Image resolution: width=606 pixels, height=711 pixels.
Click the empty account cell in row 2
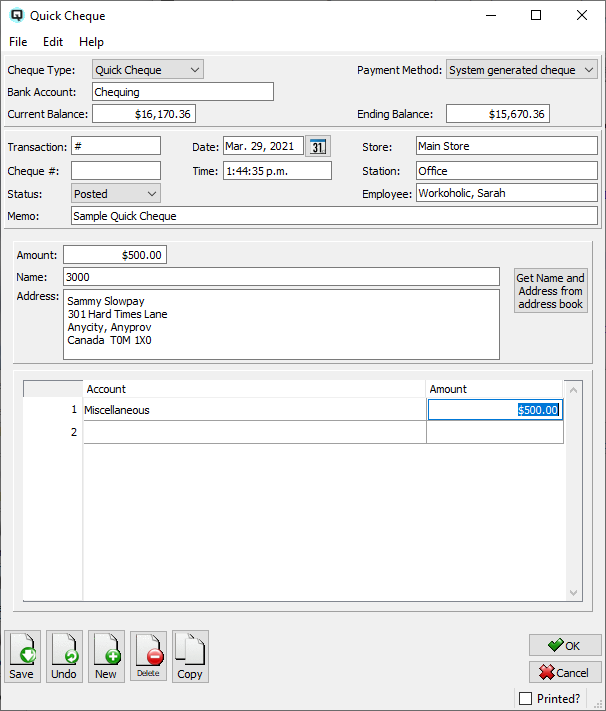point(254,432)
